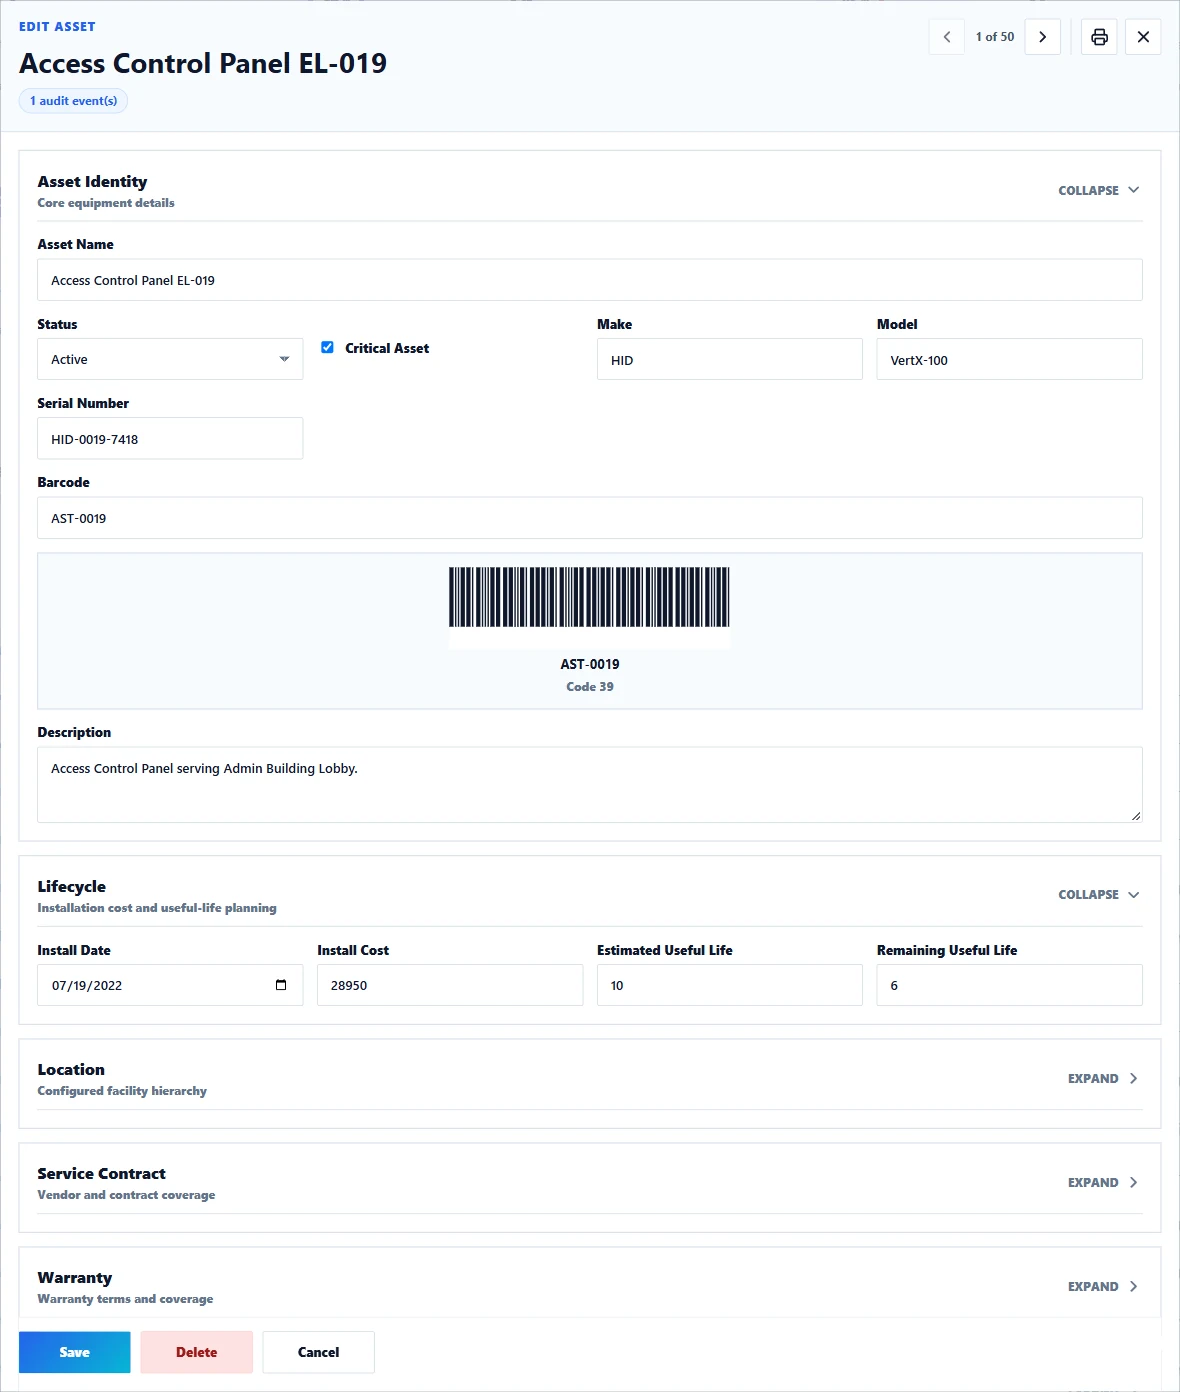Image resolution: width=1180 pixels, height=1392 pixels.
Task: Click the EDIT ASSET header label
Action: (57, 27)
